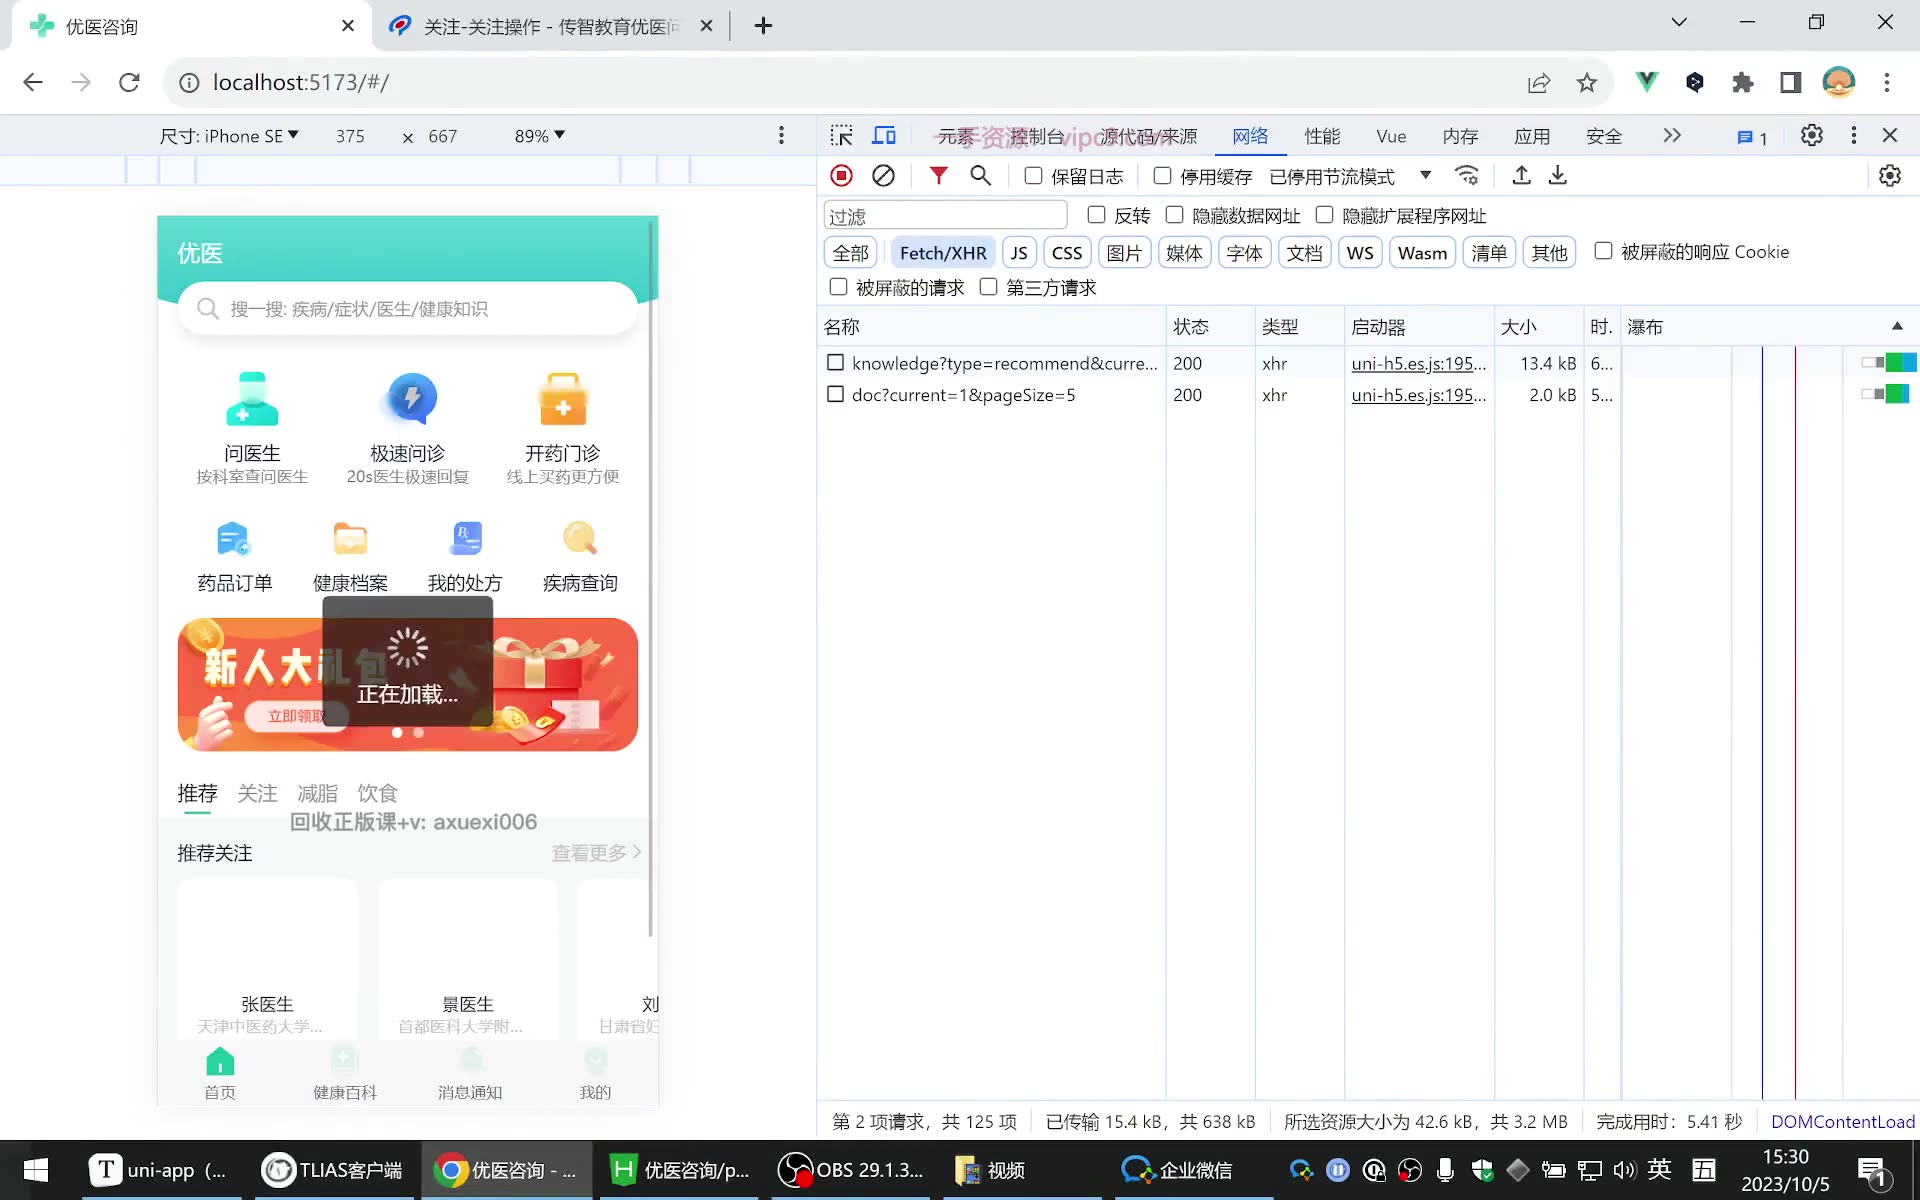The width and height of the screenshot is (1920, 1200).
Task: Click the 搜一搜 search box
Action: coord(407,309)
